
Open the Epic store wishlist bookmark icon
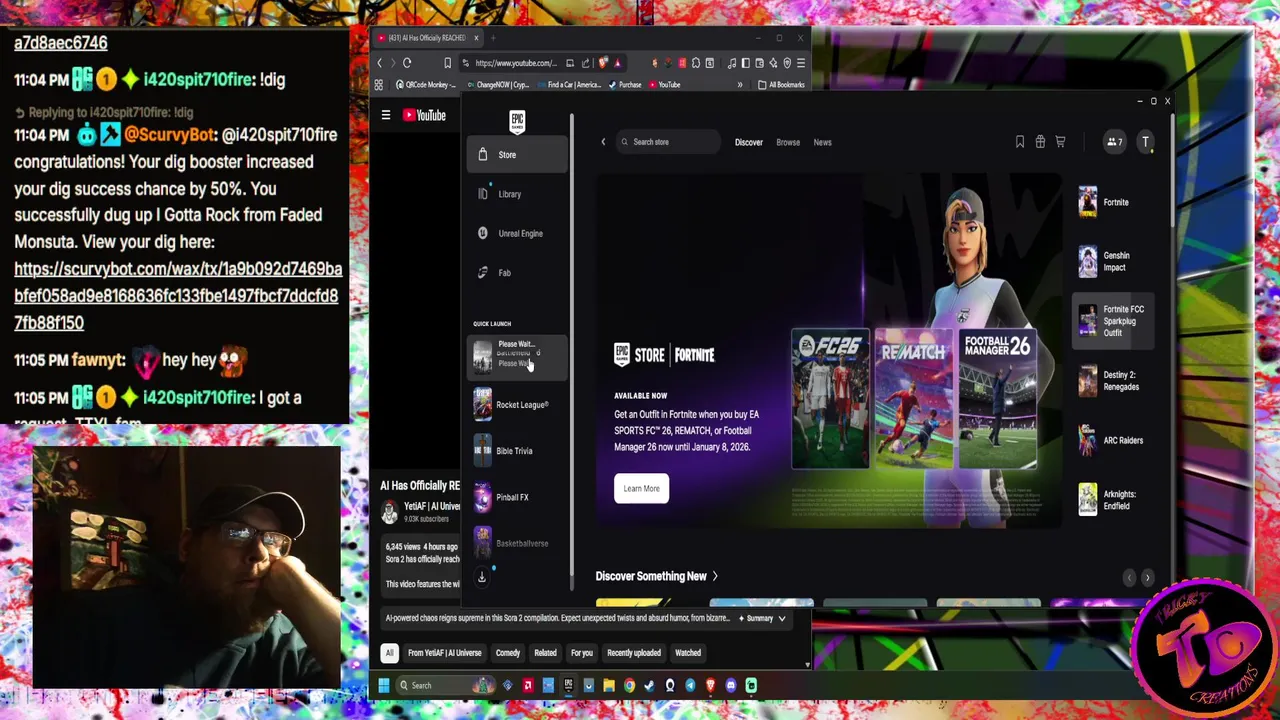point(1020,142)
